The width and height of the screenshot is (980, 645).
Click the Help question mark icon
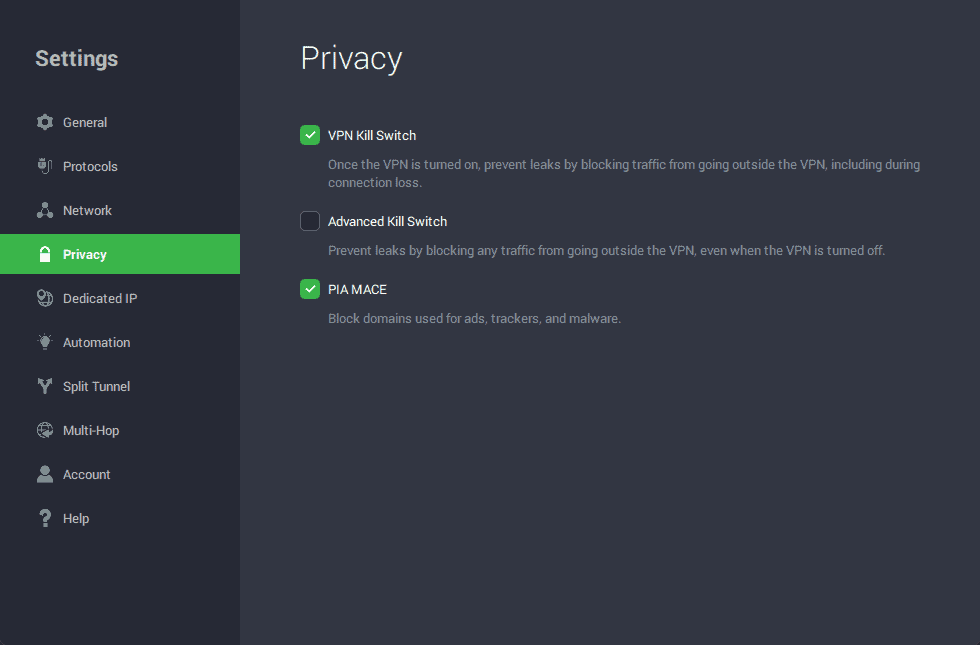pos(44,518)
